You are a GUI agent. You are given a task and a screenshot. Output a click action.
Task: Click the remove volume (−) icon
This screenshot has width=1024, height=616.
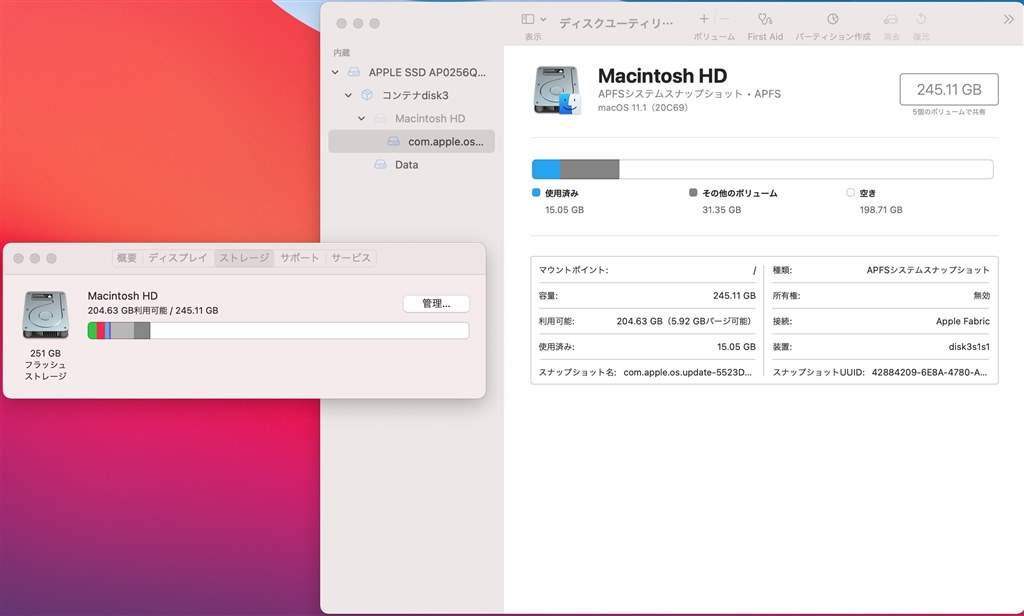[x=723, y=17]
